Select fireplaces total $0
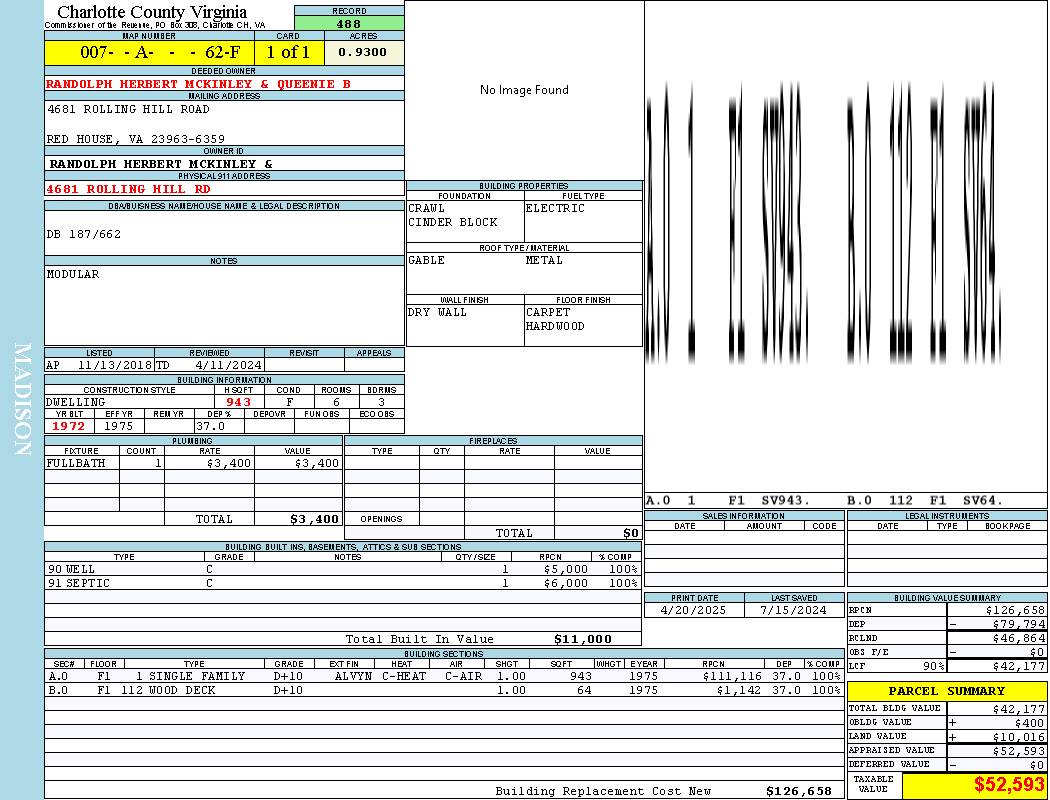 point(631,534)
